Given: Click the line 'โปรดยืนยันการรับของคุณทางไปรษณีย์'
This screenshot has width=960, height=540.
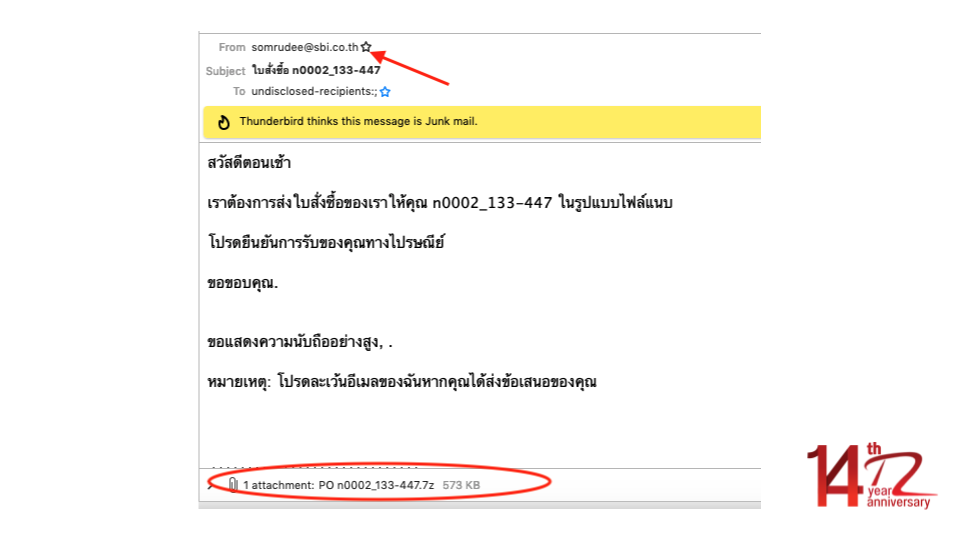Looking at the screenshot, I should pos(326,242).
